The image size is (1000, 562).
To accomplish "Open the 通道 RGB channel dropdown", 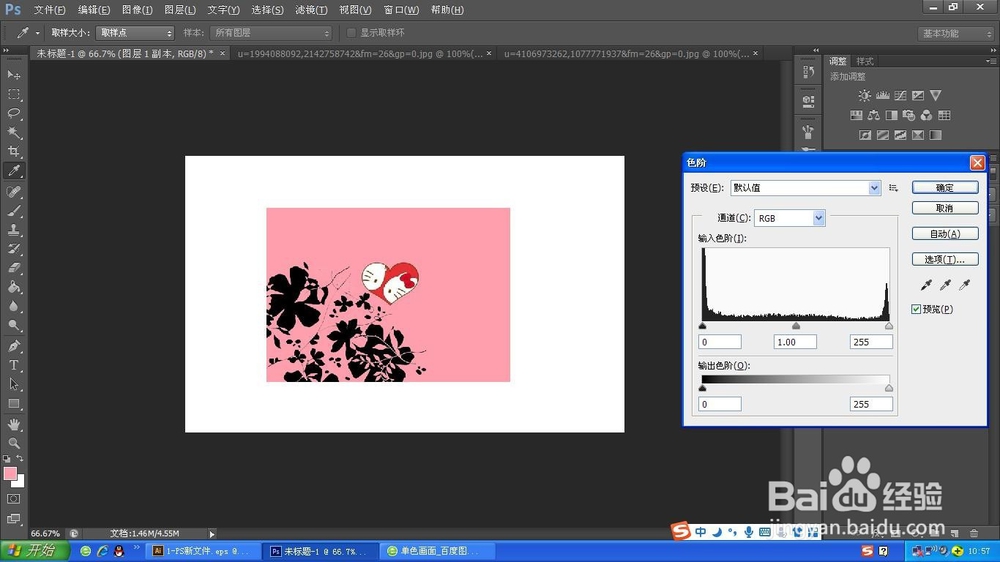I will point(790,218).
